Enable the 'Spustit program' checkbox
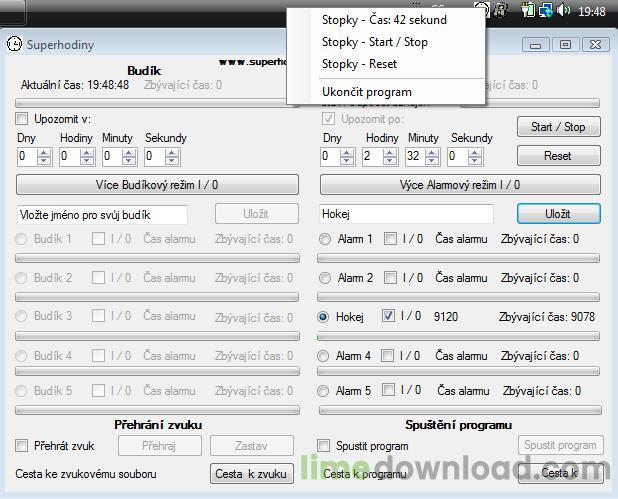The image size is (618, 499). coord(324,446)
